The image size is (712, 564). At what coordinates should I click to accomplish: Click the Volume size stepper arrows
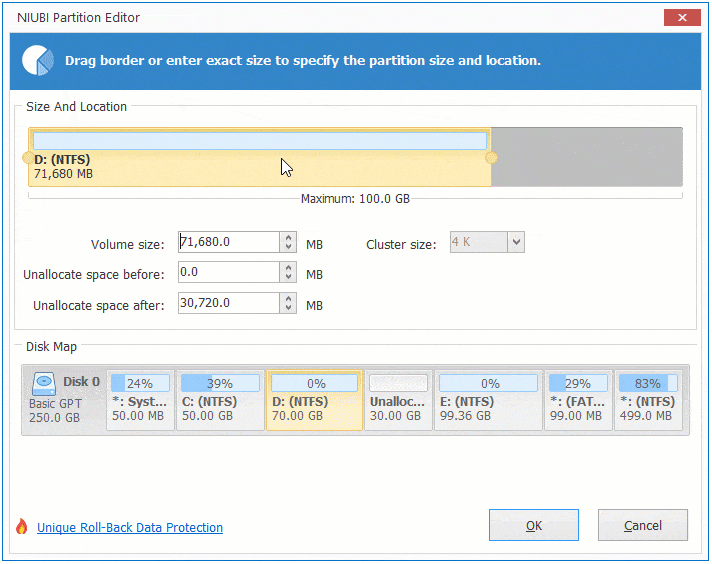pos(289,242)
